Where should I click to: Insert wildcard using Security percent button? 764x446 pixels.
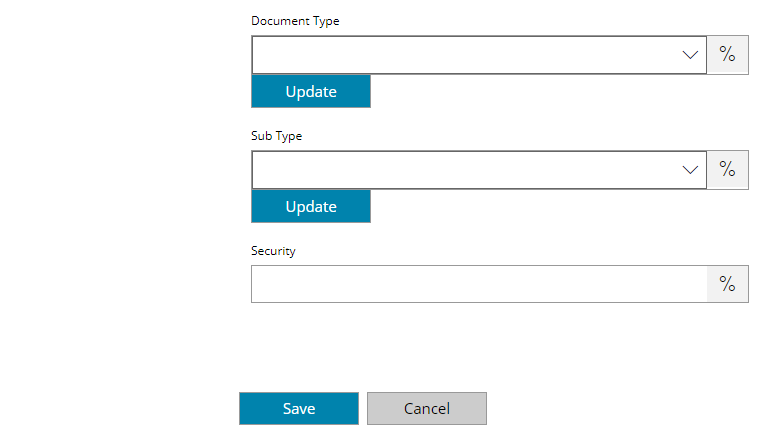(x=727, y=284)
